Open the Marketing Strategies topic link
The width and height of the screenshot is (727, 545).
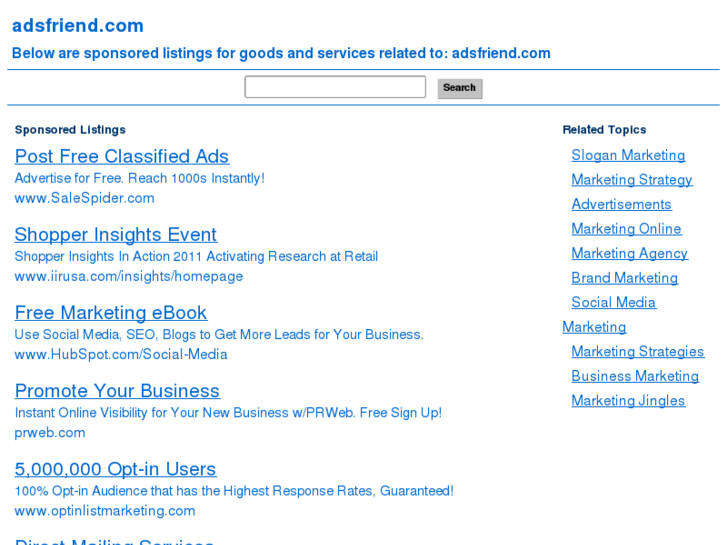(x=637, y=351)
